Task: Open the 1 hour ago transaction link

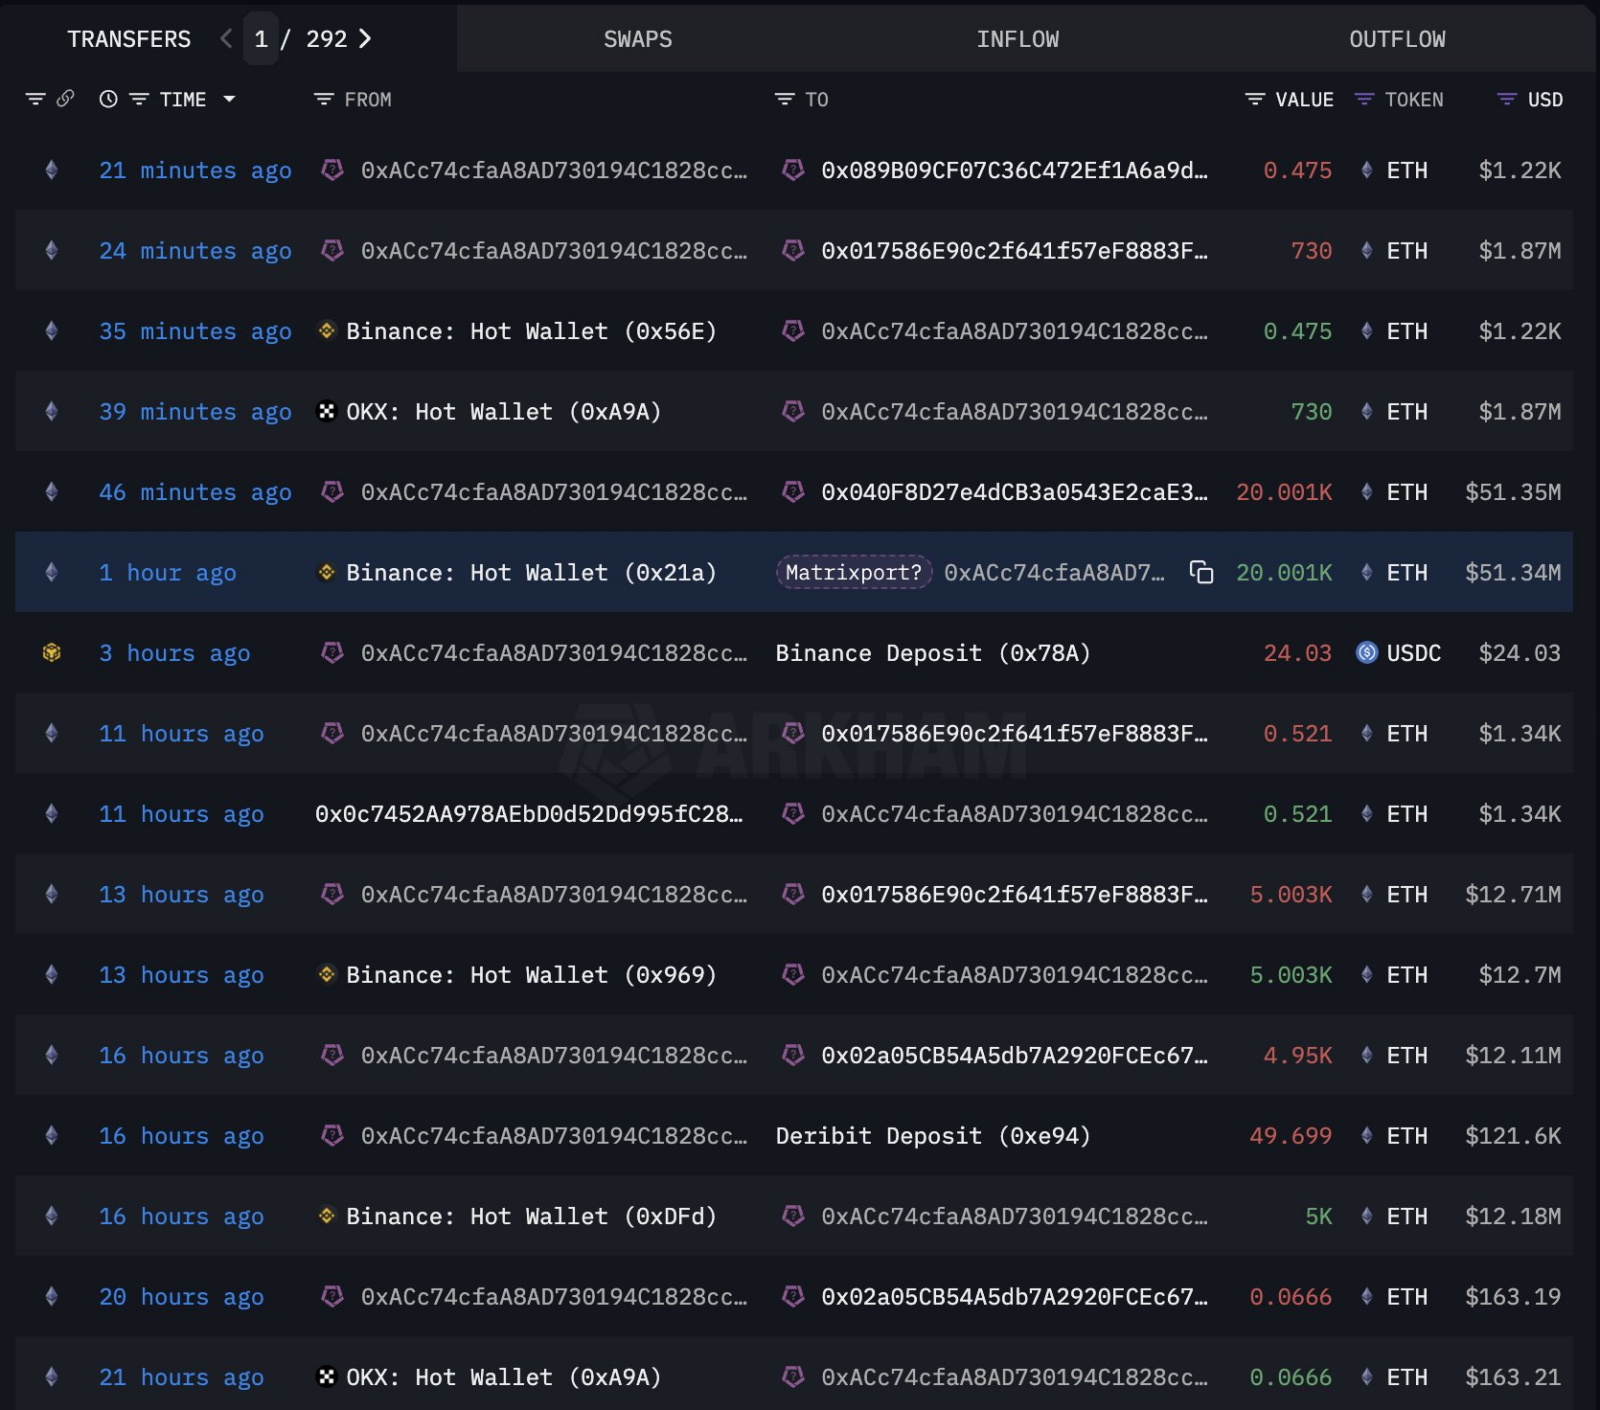Action: coord(167,573)
